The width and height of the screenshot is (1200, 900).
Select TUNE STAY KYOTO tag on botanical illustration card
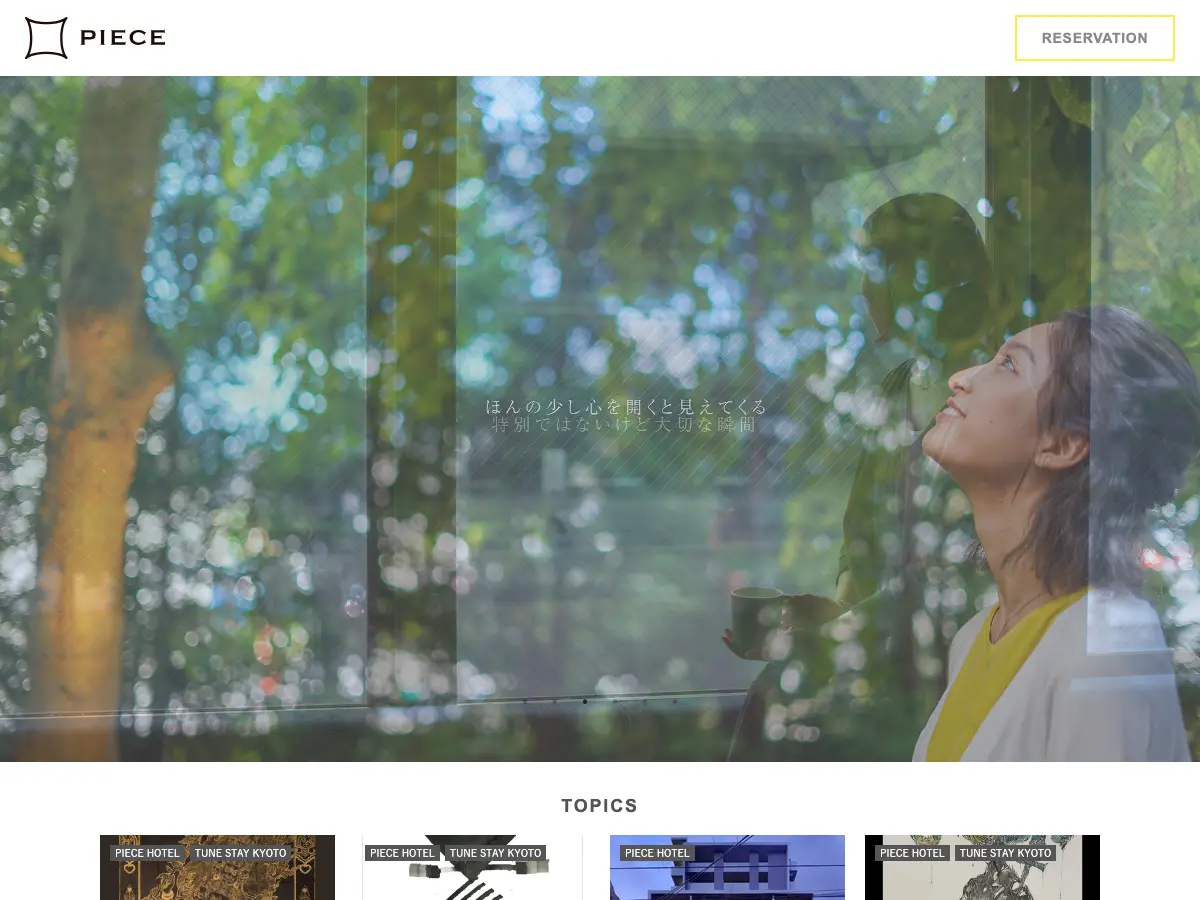pos(1006,853)
